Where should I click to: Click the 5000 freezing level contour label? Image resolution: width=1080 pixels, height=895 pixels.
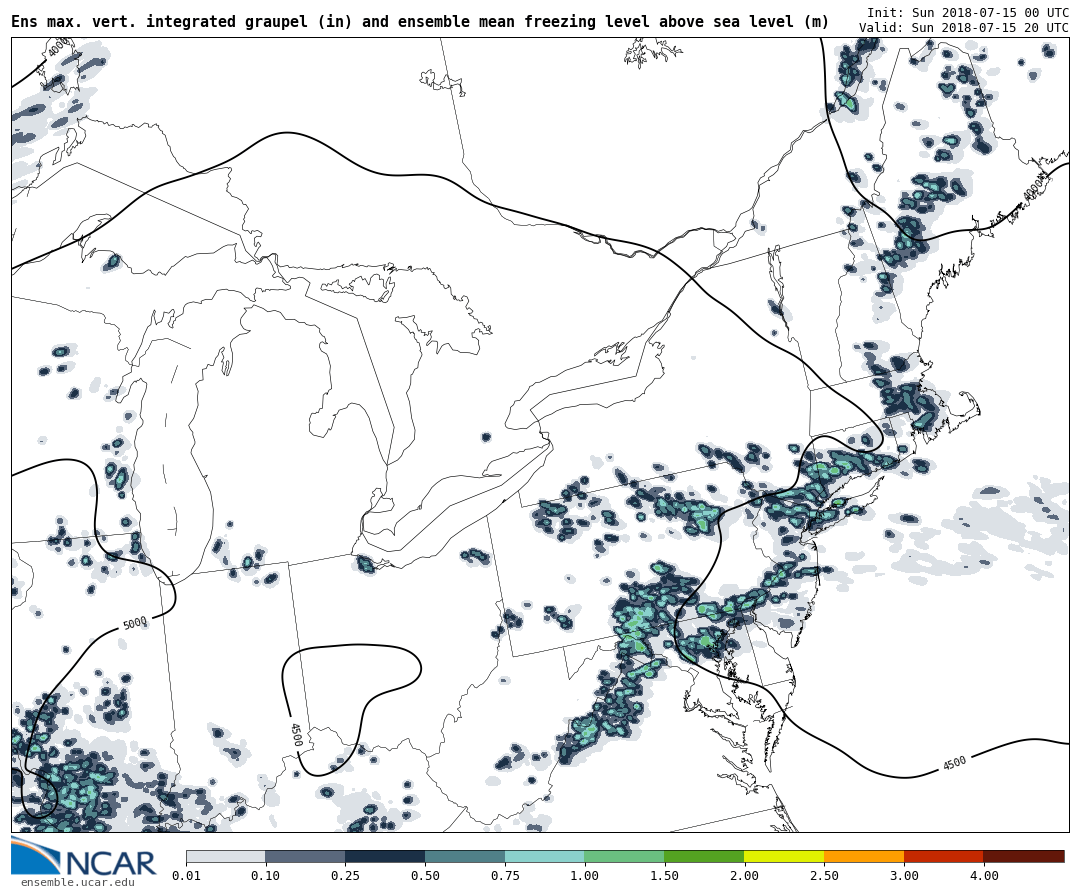[x=135, y=623]
